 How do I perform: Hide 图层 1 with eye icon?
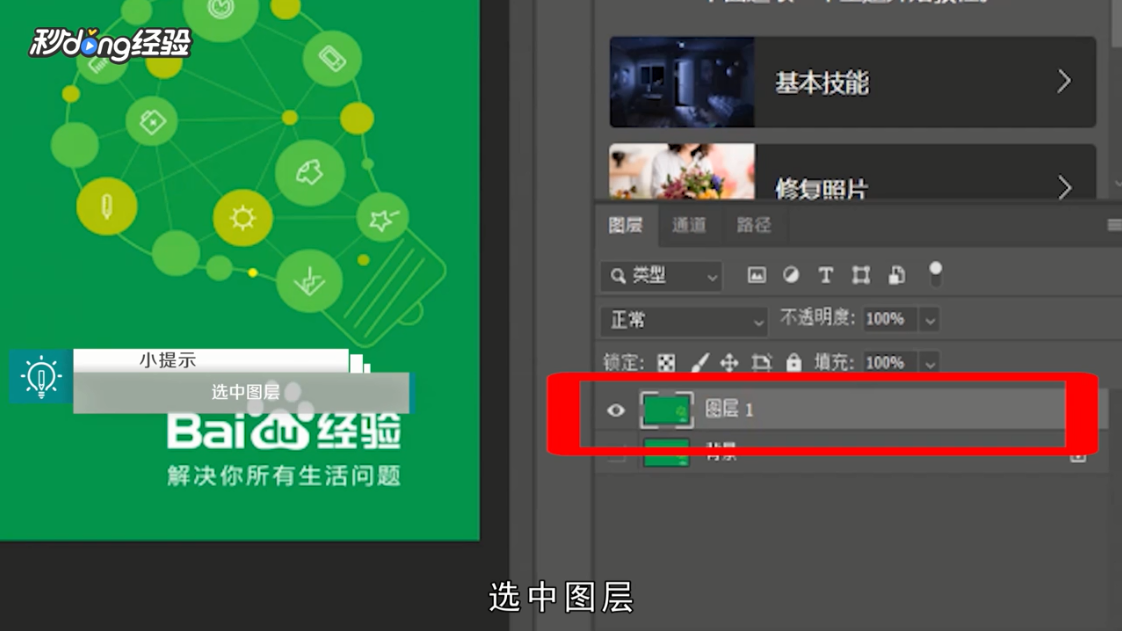pos(615,410)
